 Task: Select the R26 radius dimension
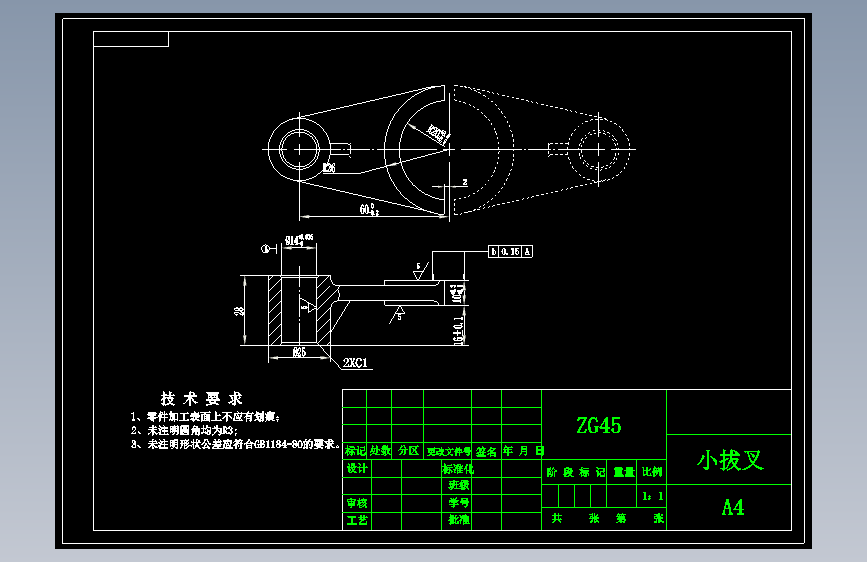tap(329, 167)
